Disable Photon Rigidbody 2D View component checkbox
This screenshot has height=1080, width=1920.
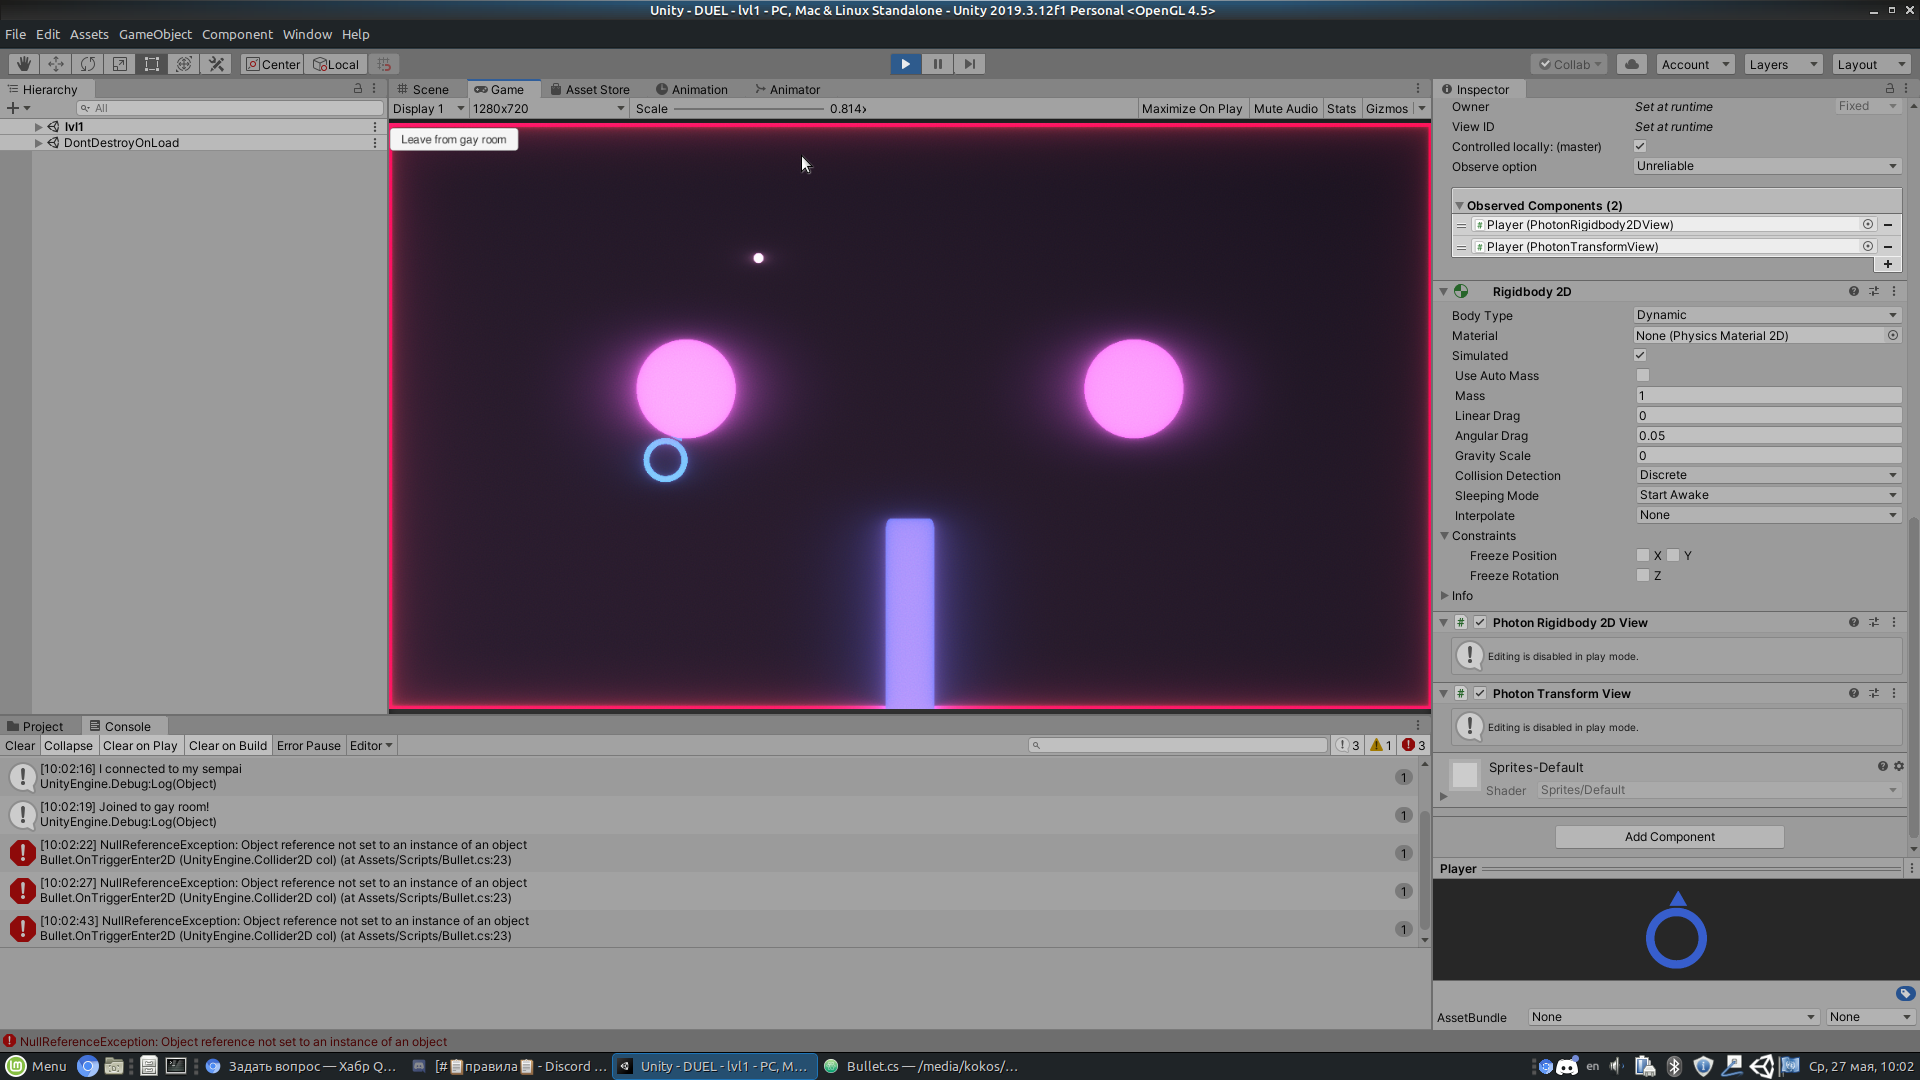tap(1480, 622)
